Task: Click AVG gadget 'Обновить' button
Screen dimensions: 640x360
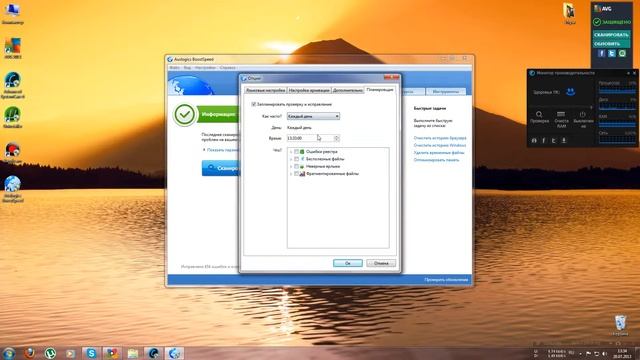Action: 611,44
